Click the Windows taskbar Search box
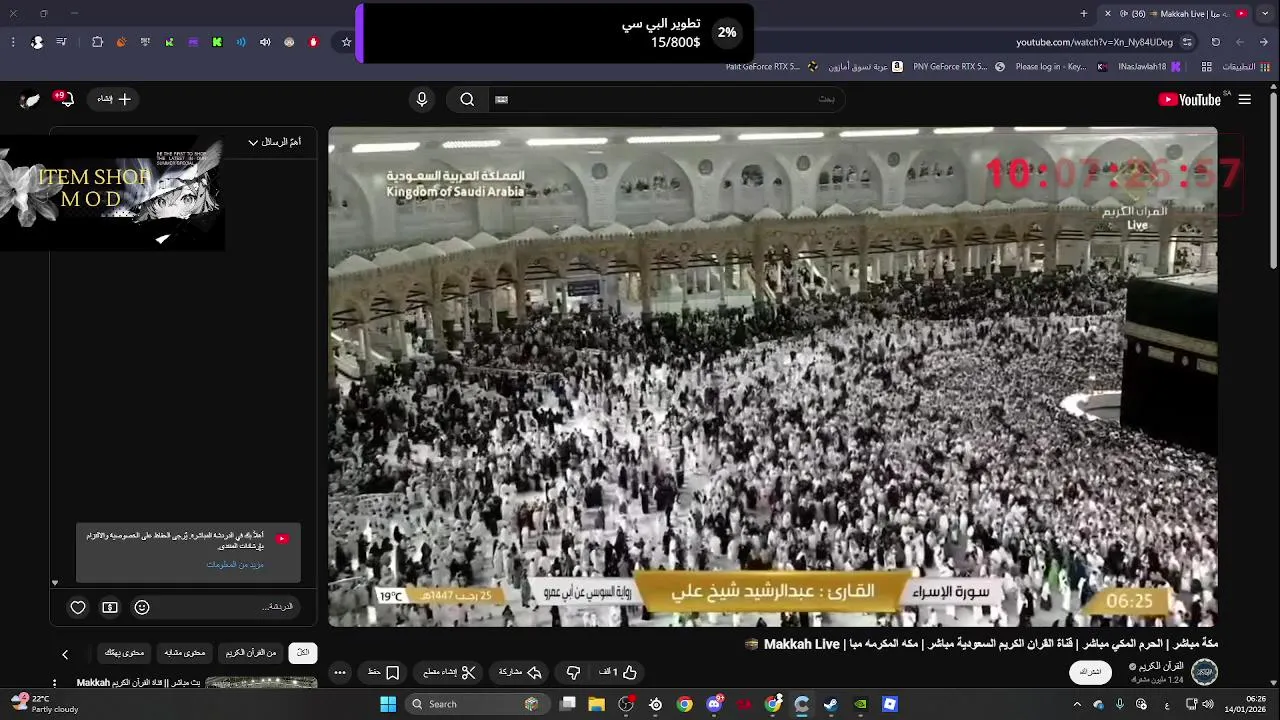This screenshot has width=1280, height=720. point(475,704)
